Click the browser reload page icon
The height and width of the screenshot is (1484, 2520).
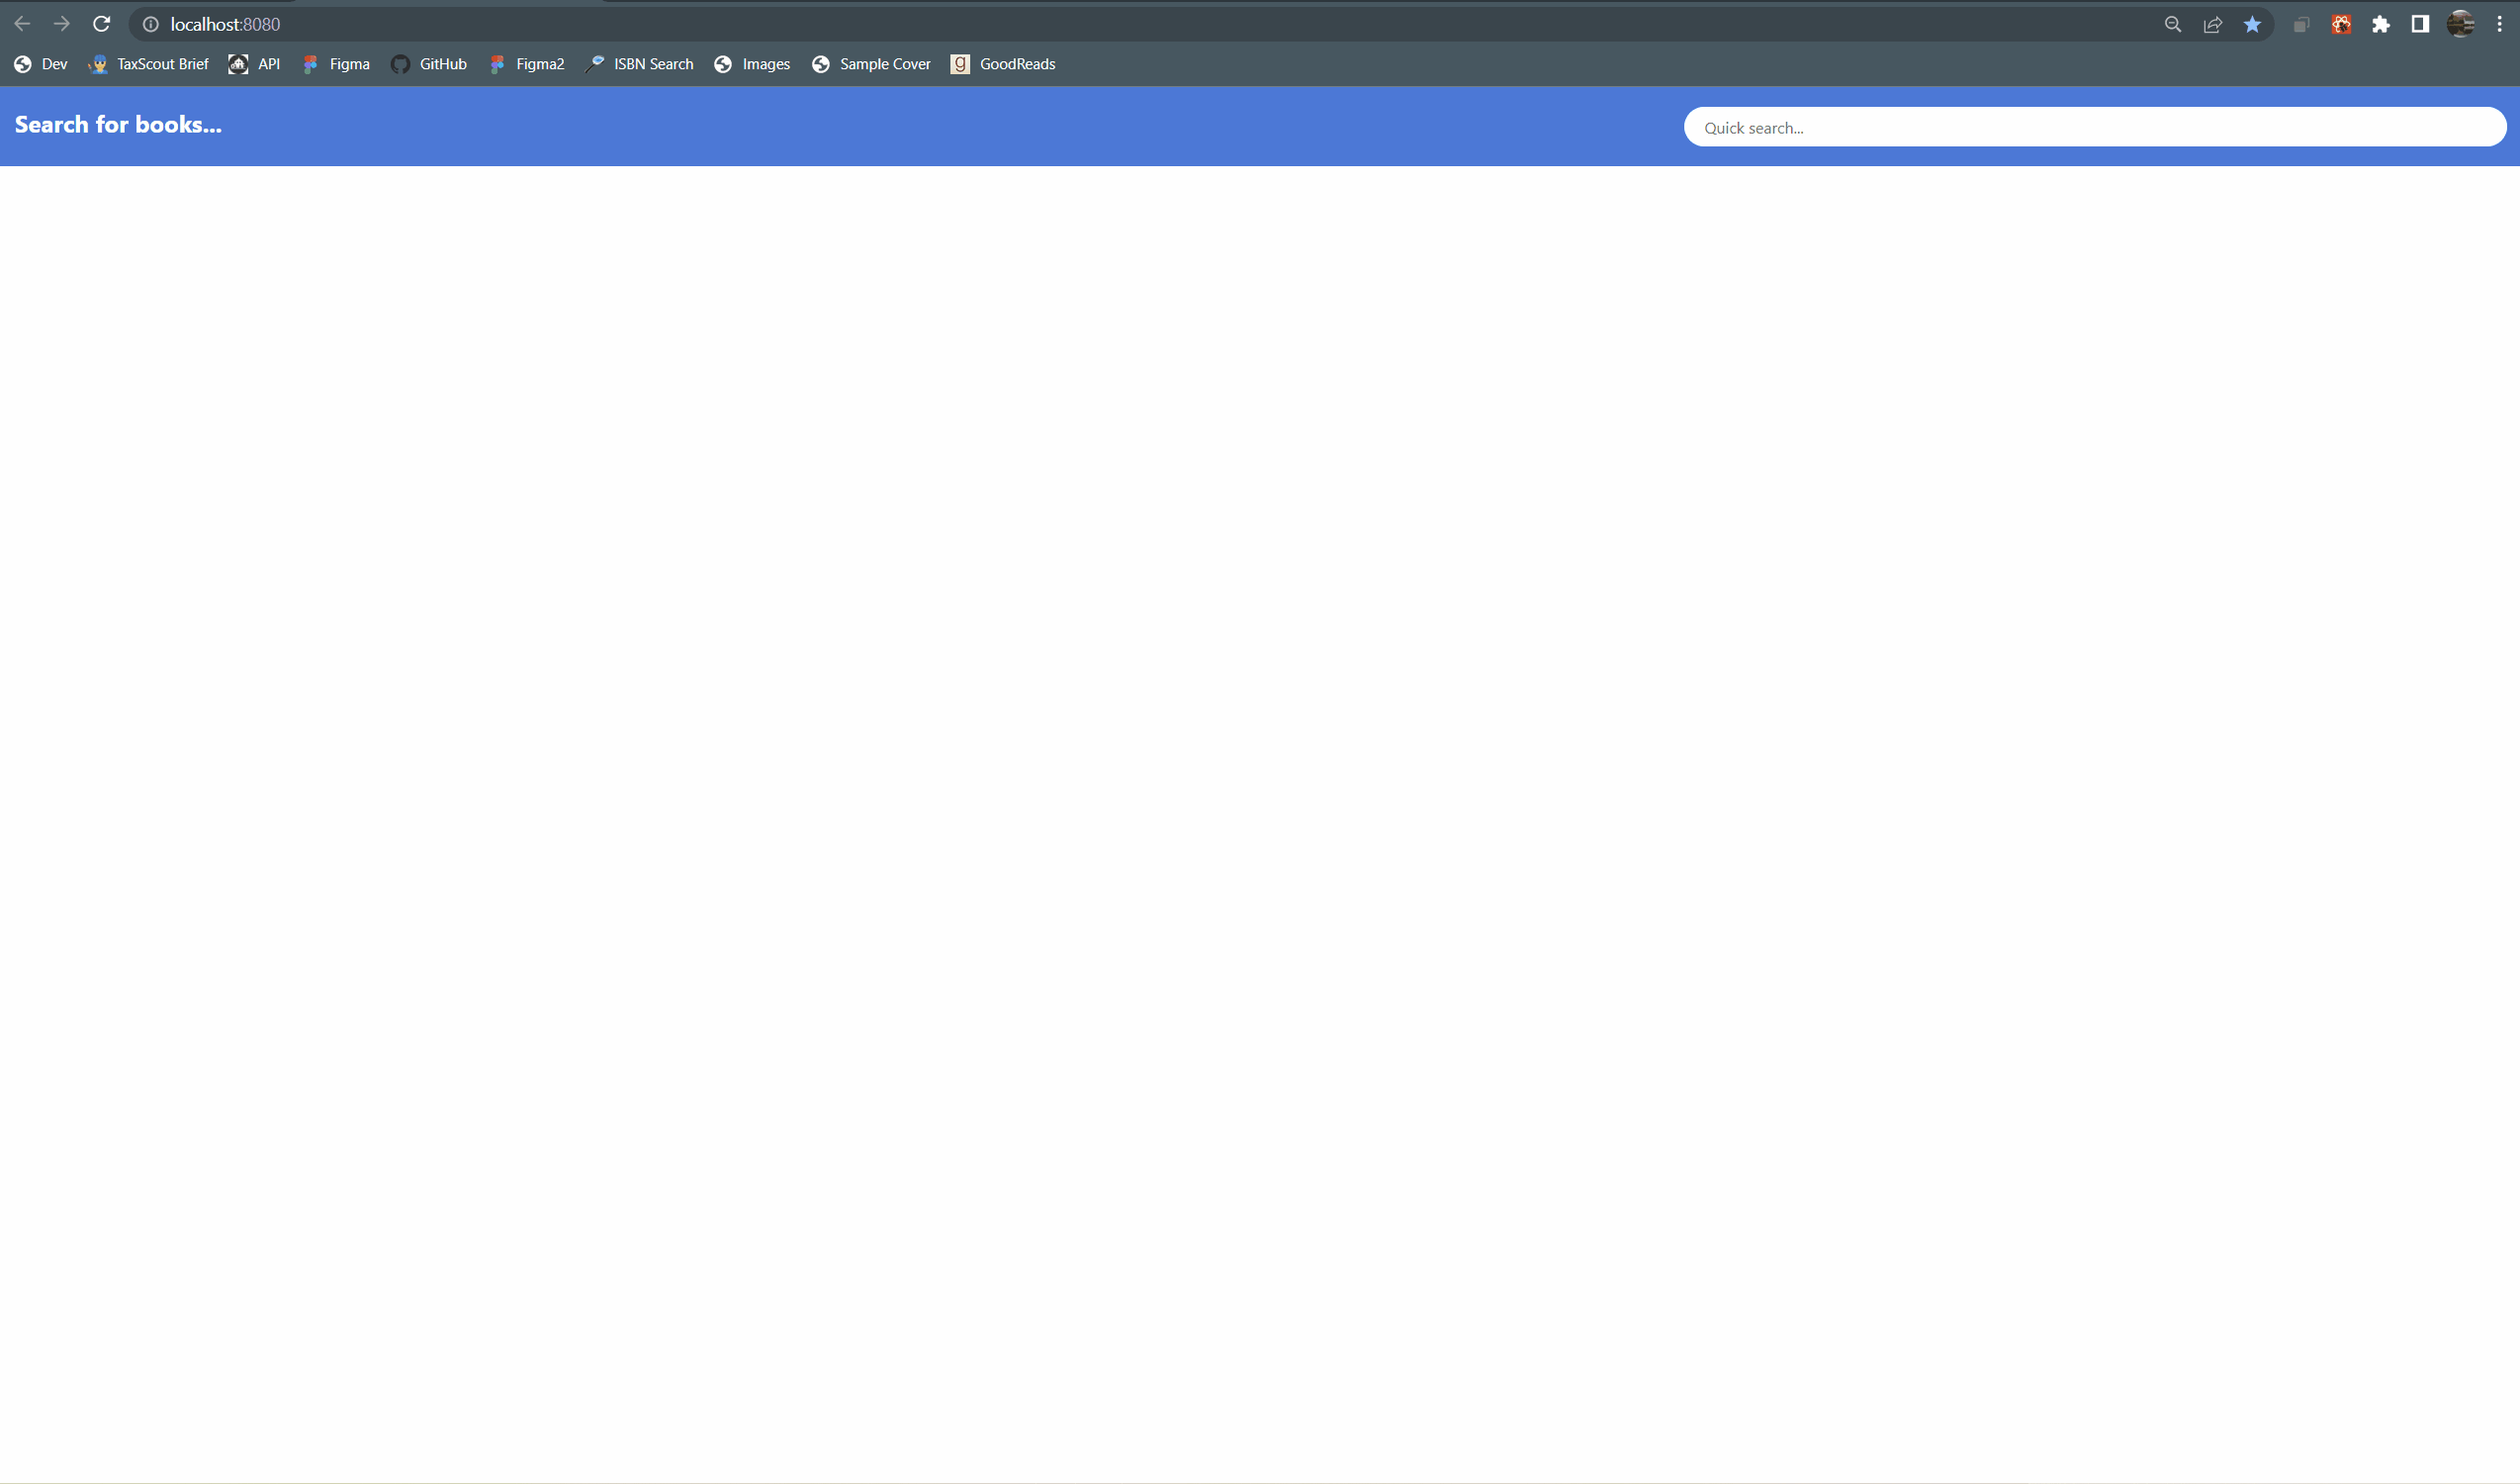pyautogui.click(x=101, y=24)
